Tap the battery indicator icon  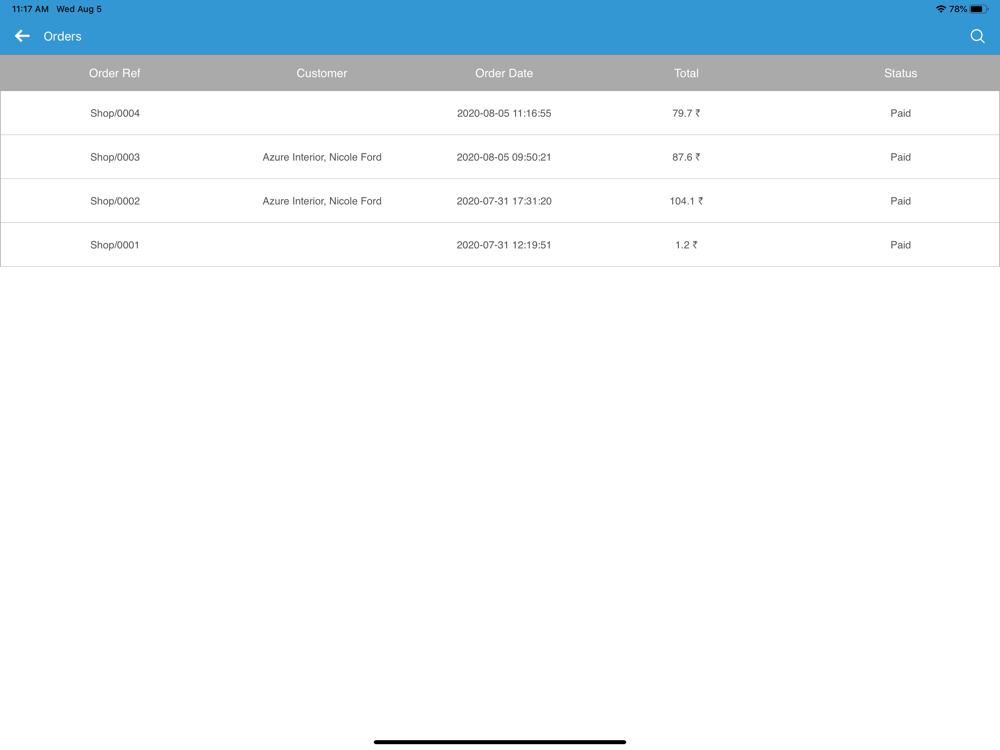coord(979,9)
